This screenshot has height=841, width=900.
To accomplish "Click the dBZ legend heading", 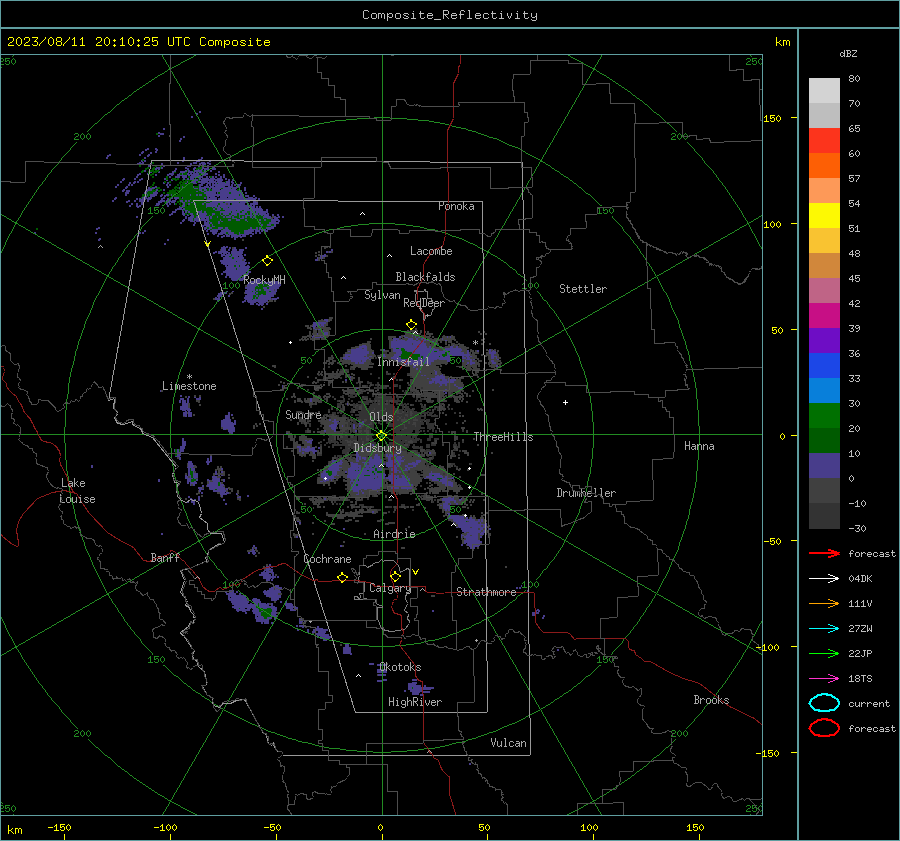I will click(x=848, y=53).
